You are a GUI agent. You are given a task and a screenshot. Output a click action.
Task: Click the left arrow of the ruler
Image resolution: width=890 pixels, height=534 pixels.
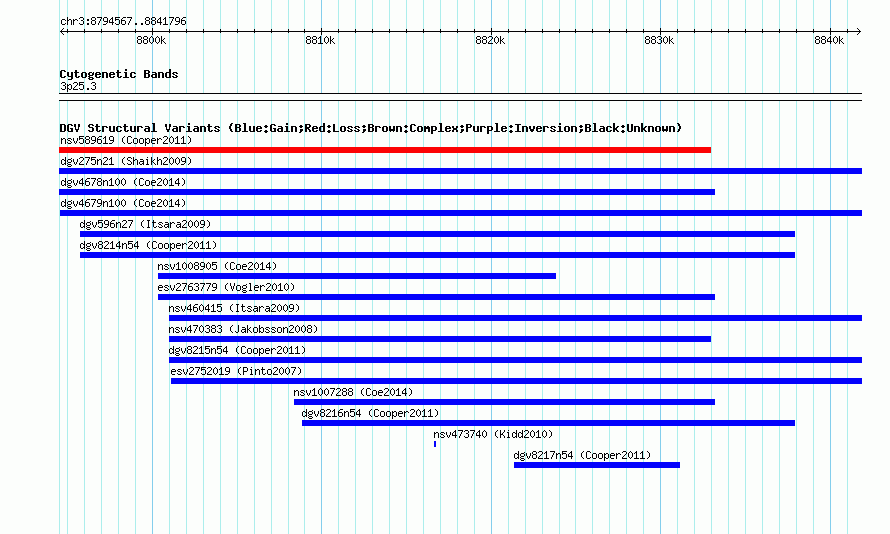(x=62, y=31)
